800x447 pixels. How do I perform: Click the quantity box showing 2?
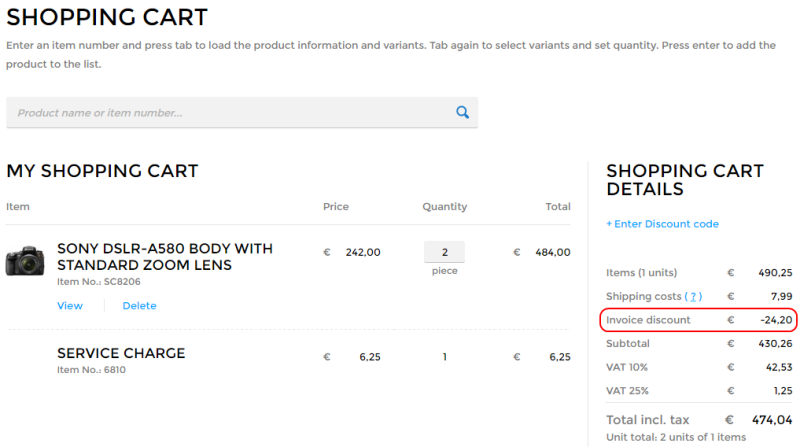444,252
